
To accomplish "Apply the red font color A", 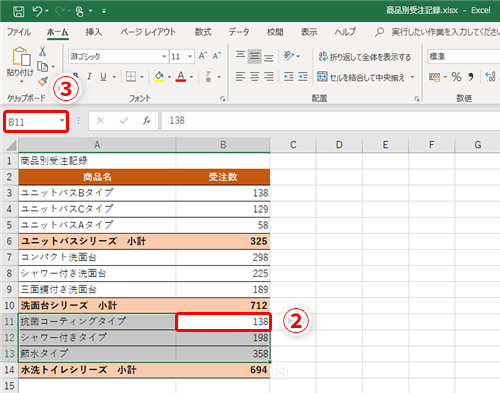I will tap(181, 77).
